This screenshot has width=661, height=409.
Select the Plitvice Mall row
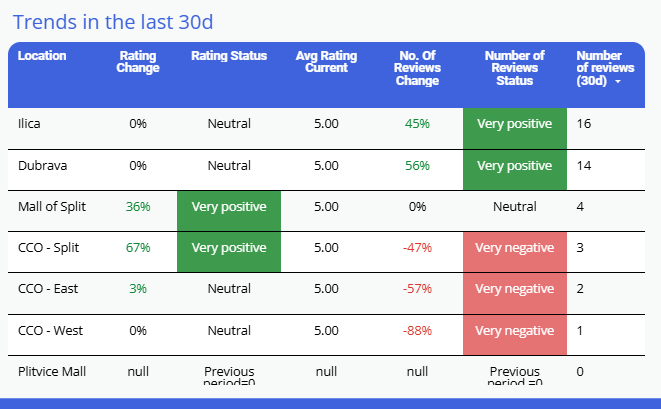point(52,371)
